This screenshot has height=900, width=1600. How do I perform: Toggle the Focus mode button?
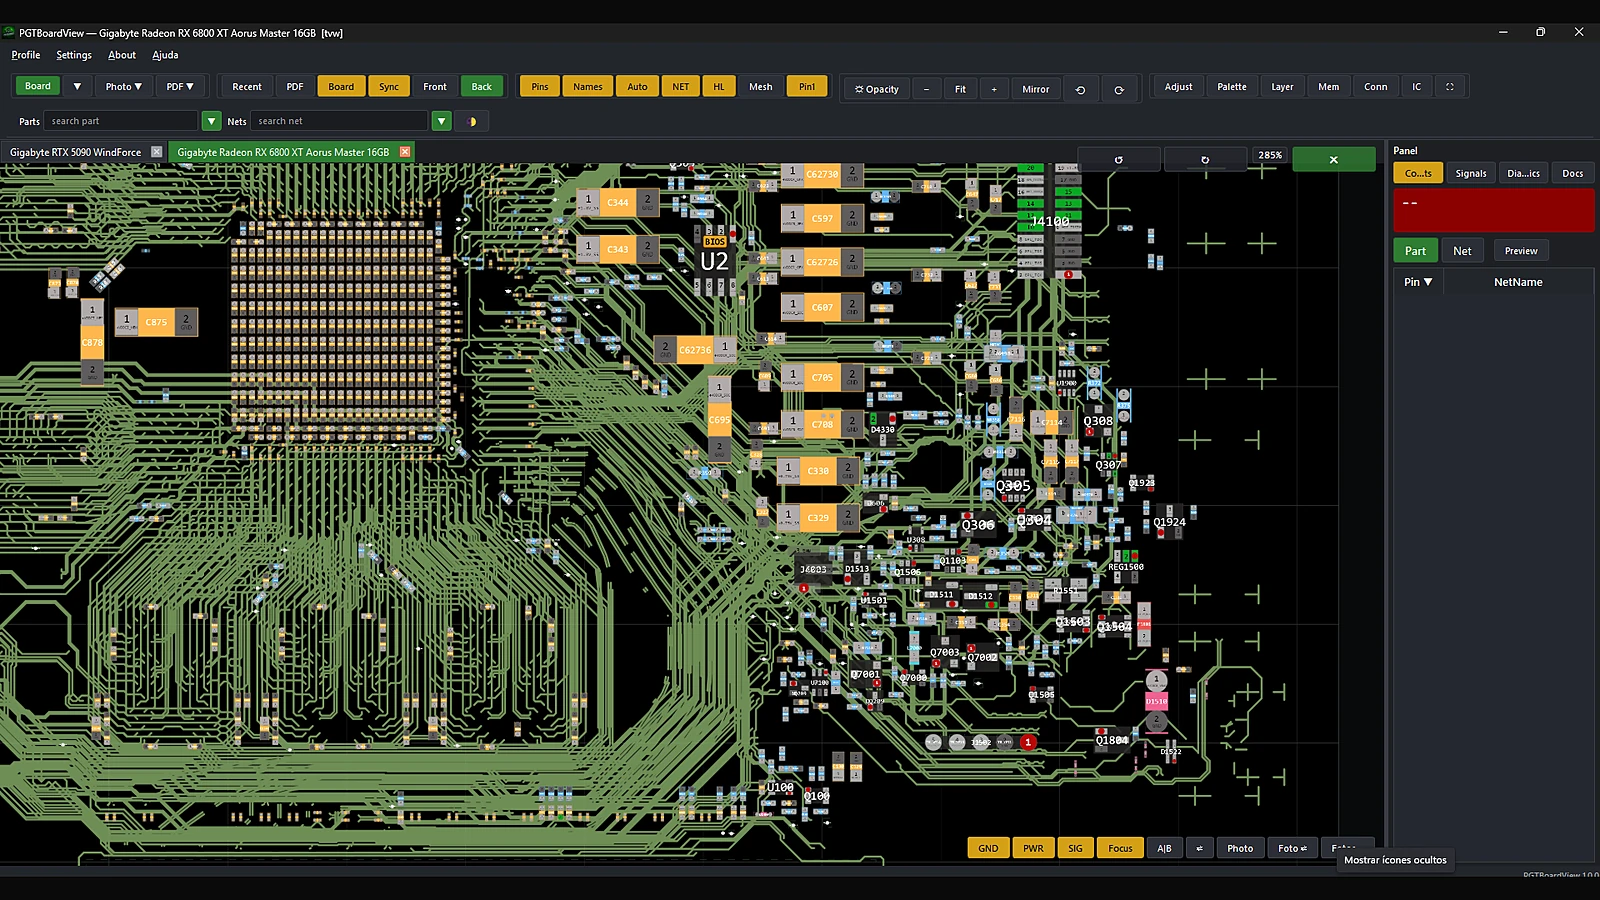point(1120,848)
